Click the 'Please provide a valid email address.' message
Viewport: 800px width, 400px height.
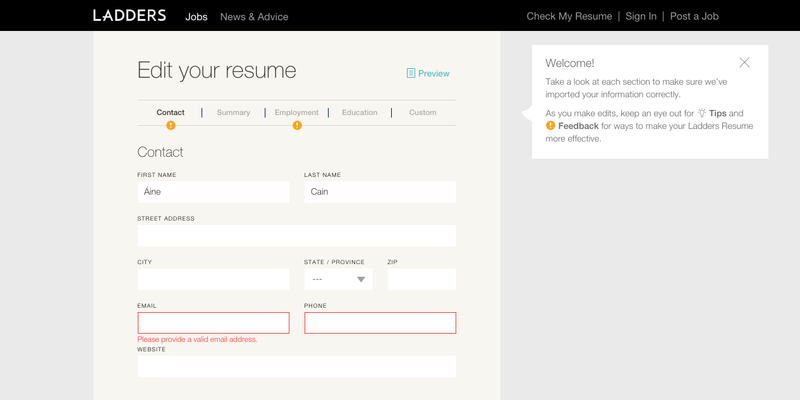(x=197, y=339)
